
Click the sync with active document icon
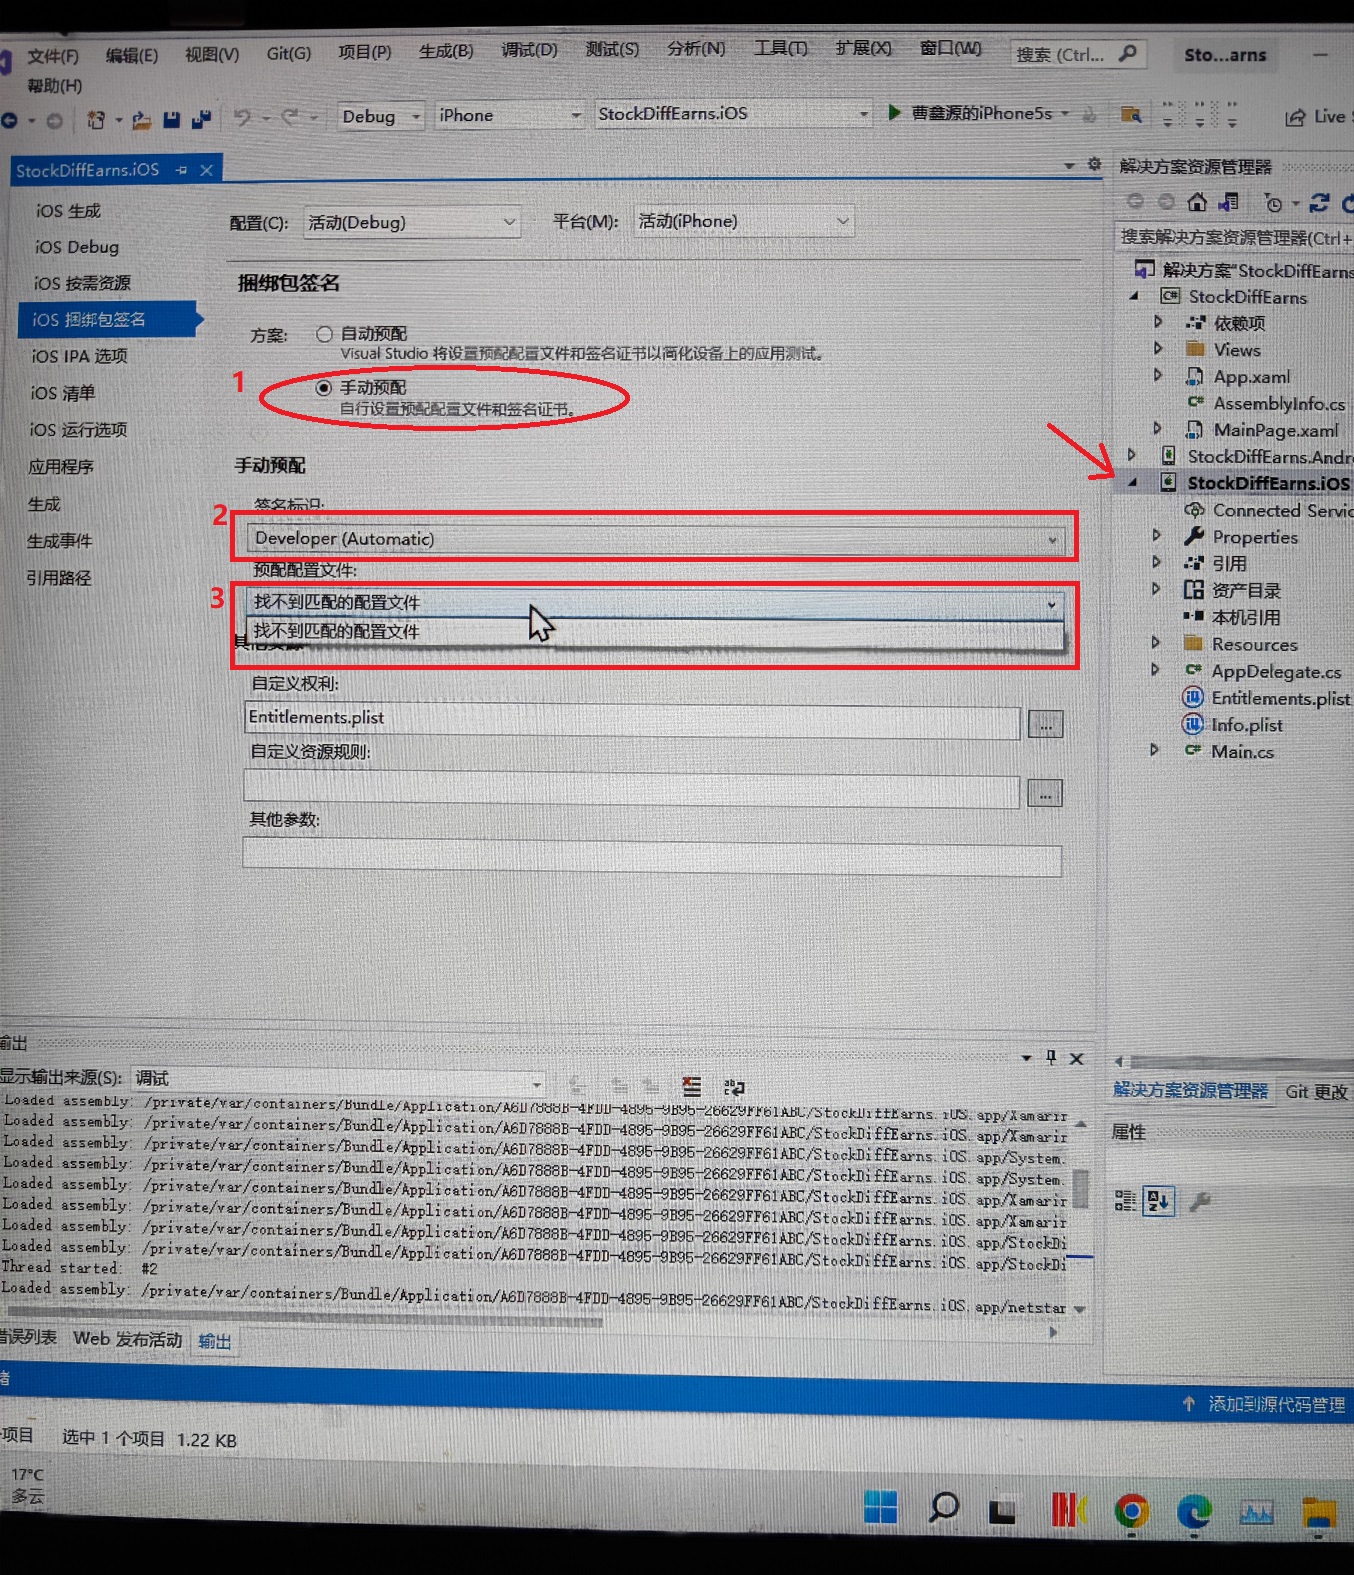[x=1319, y=203]
